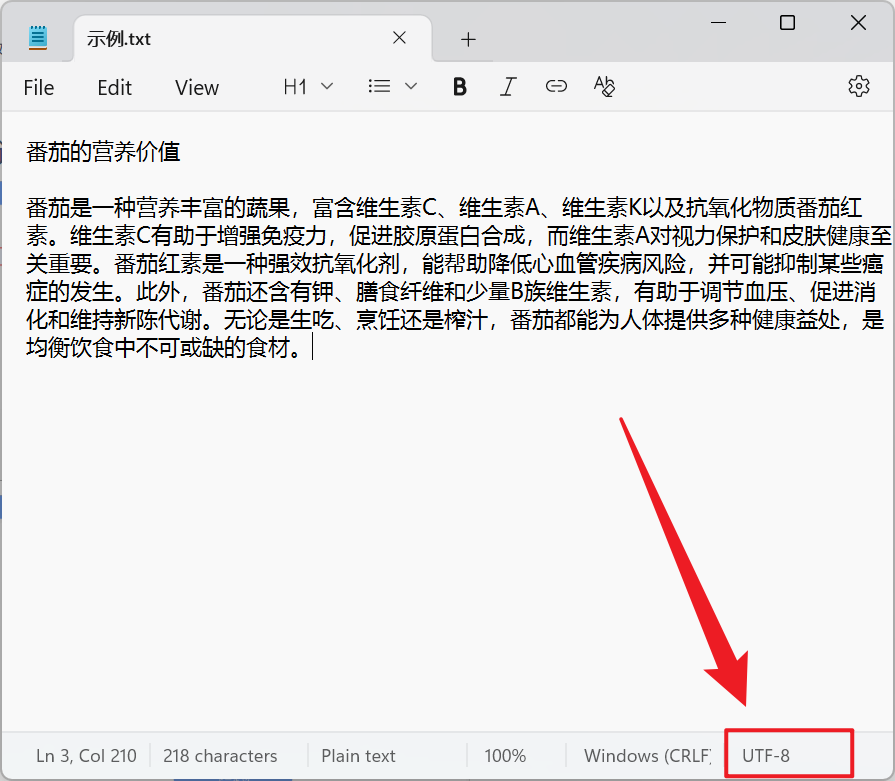Image resolution: width=895 pixels, height=781 pixels.
Task: Open the Edit menu
Action: click(114, 88)
